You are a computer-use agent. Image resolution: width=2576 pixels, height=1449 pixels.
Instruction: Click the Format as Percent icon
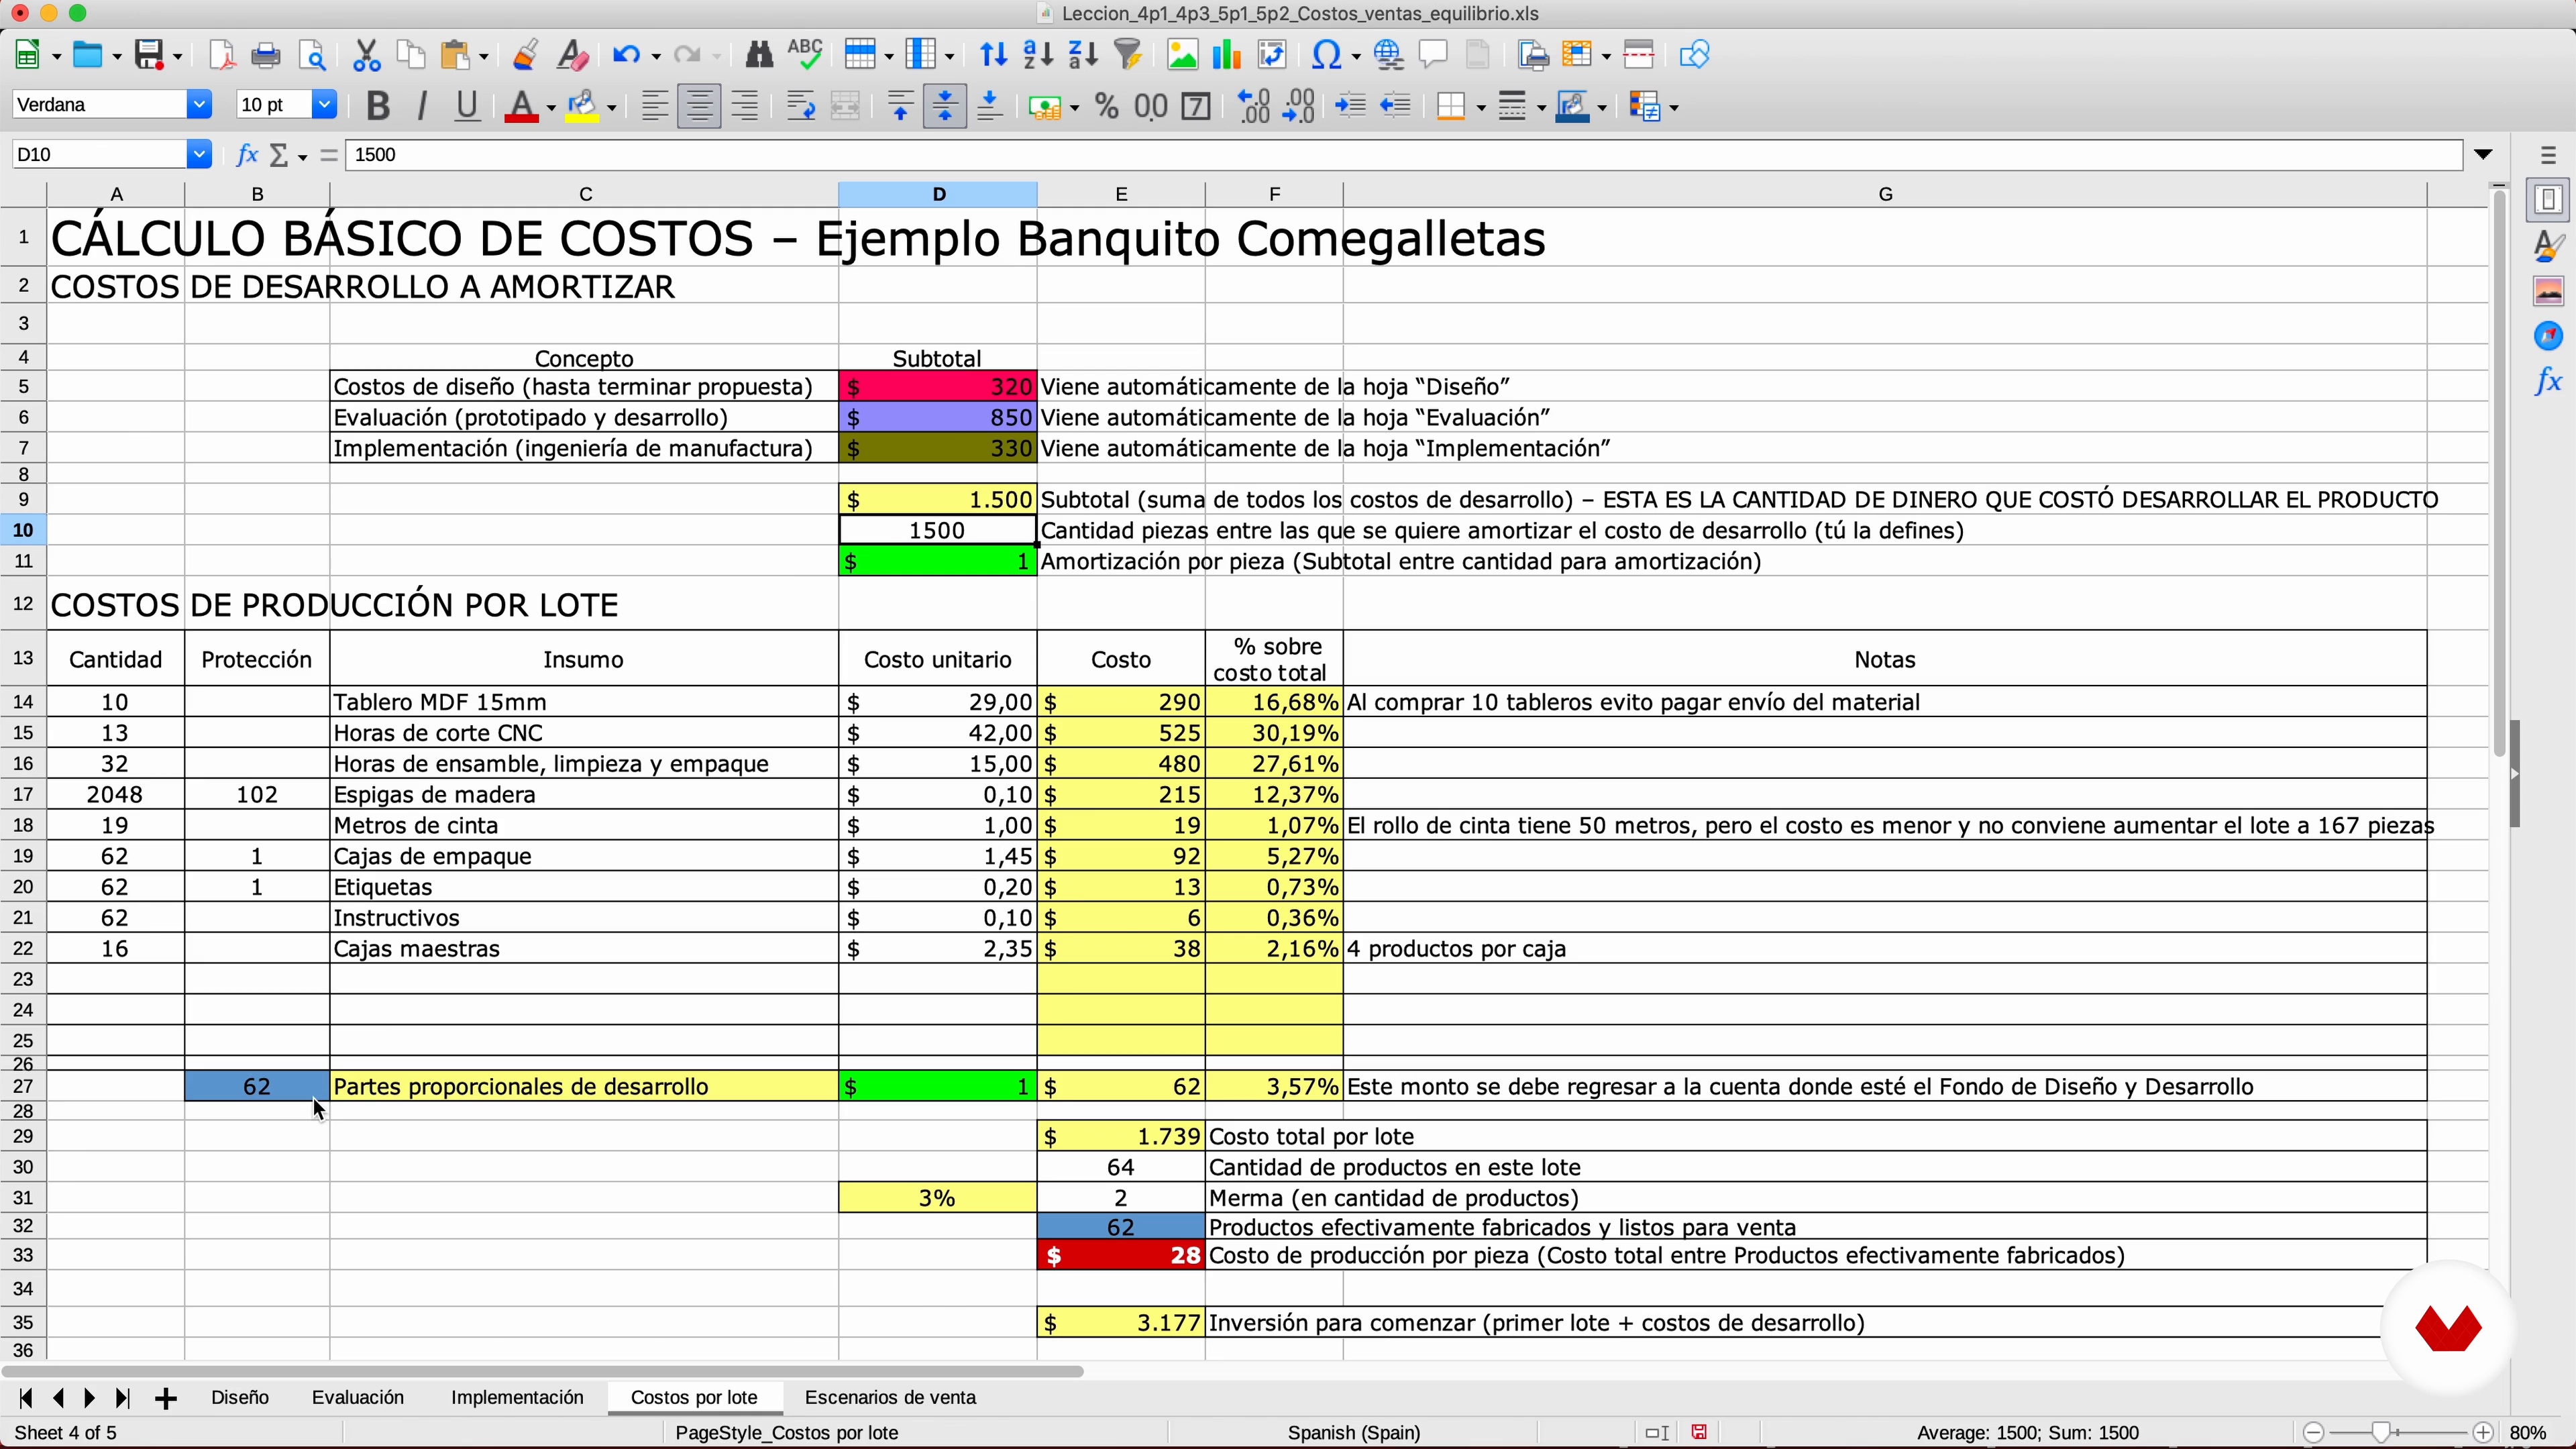(1107, 106)
